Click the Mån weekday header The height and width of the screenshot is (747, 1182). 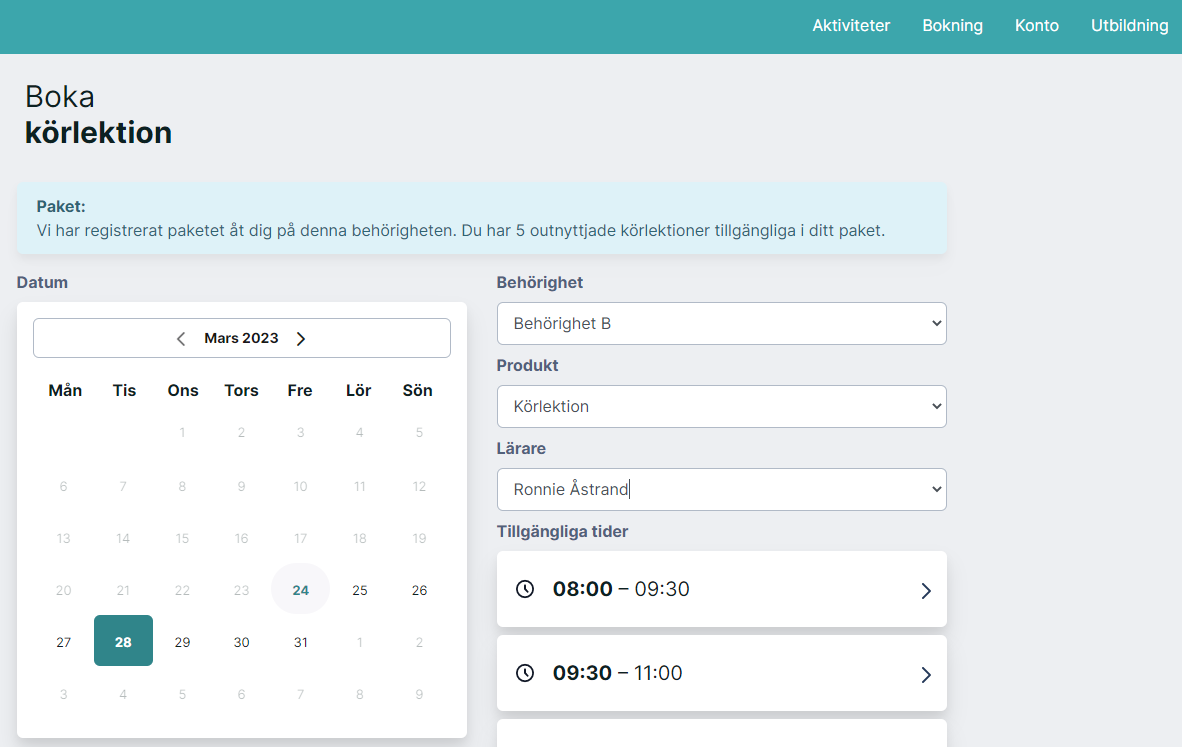[65, 390]
